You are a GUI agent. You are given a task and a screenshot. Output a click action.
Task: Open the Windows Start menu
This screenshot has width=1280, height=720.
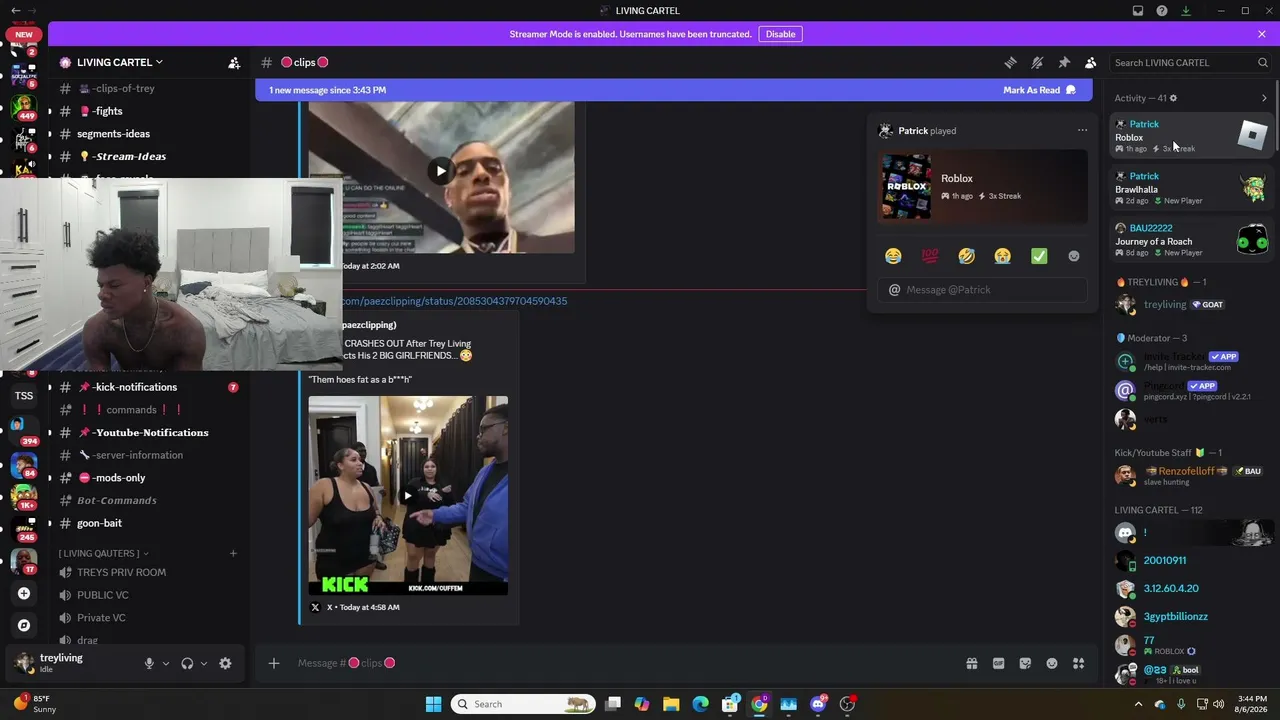coord(433,704)
